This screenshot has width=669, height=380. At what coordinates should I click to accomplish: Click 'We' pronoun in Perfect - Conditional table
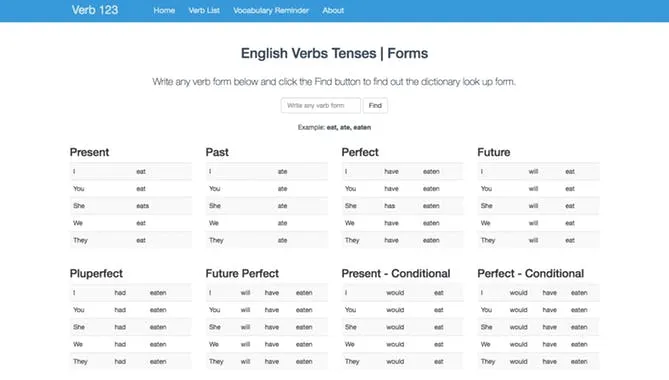pos(486,344)
